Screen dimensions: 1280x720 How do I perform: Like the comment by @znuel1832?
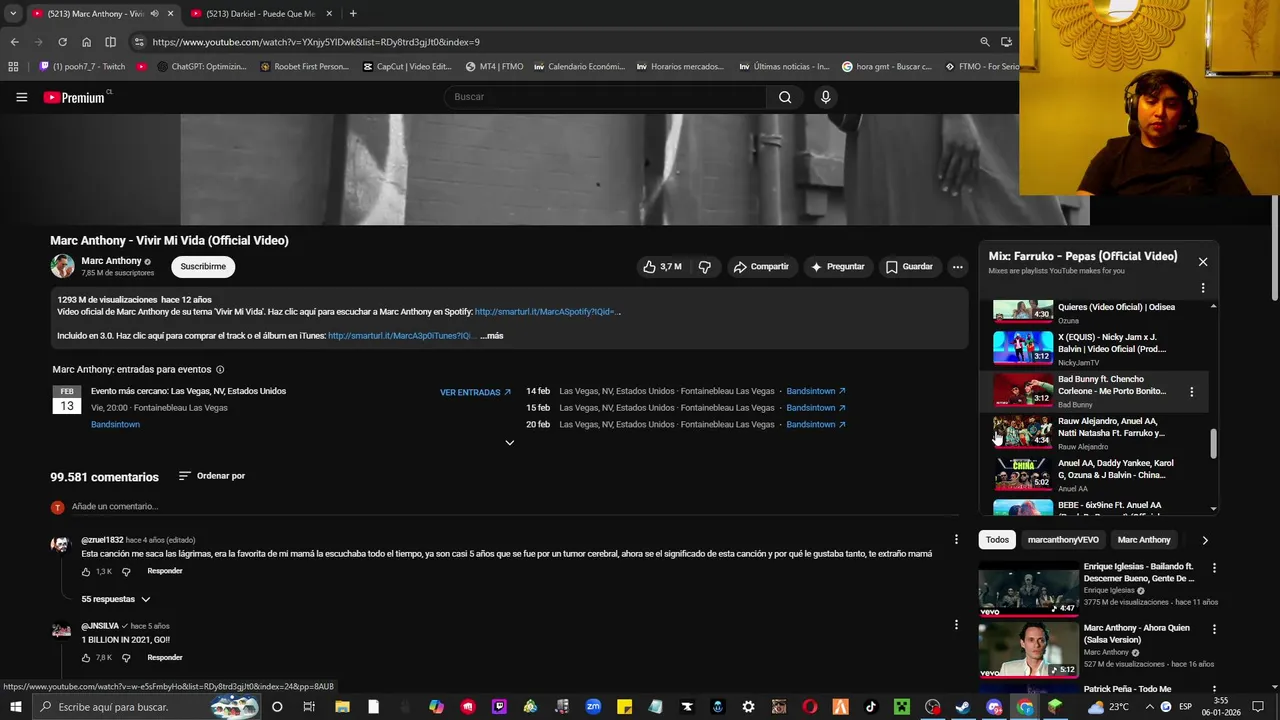pyautogui.click(x=86, y=572)
